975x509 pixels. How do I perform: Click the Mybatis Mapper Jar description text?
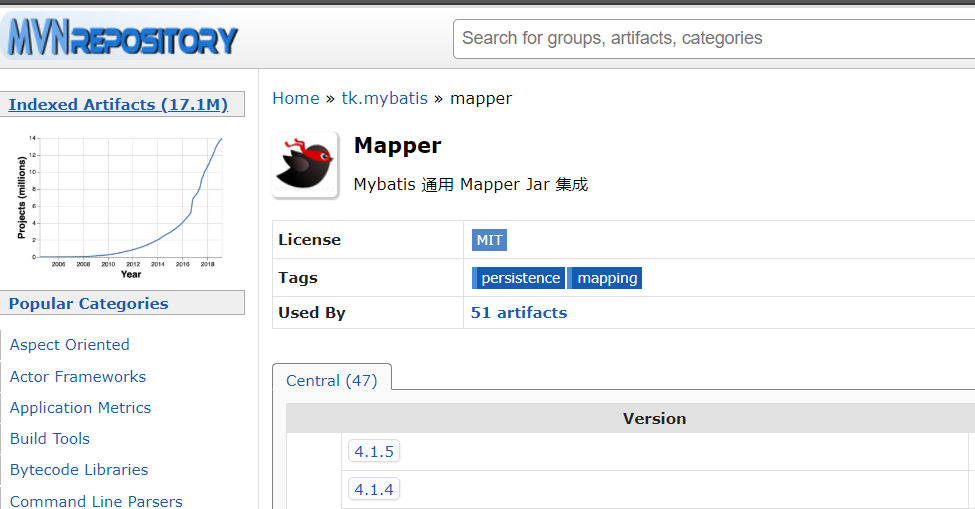pos(471,185)
